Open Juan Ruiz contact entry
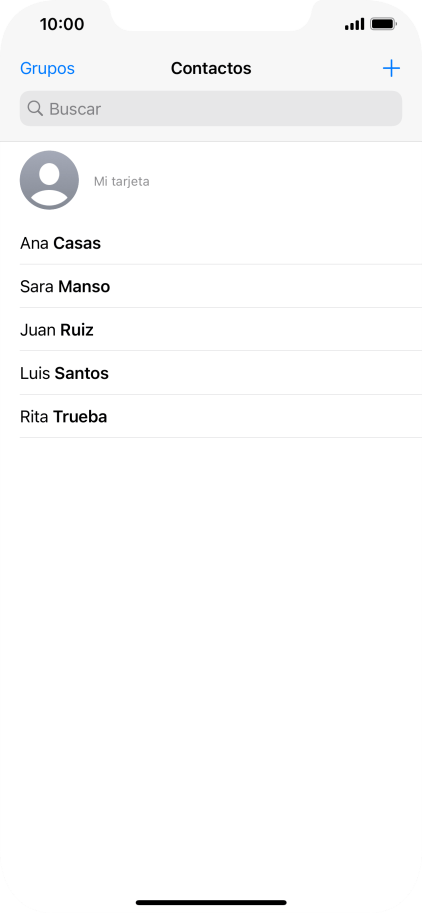This screenshot has width=422, height=913. tap(211, 330)
